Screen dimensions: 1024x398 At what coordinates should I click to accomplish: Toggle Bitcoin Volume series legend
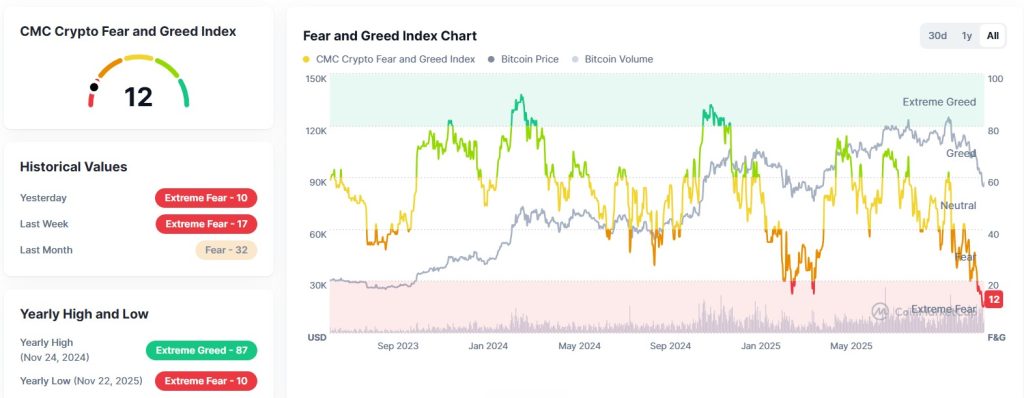pyautogui.click(x=613, y=59)
